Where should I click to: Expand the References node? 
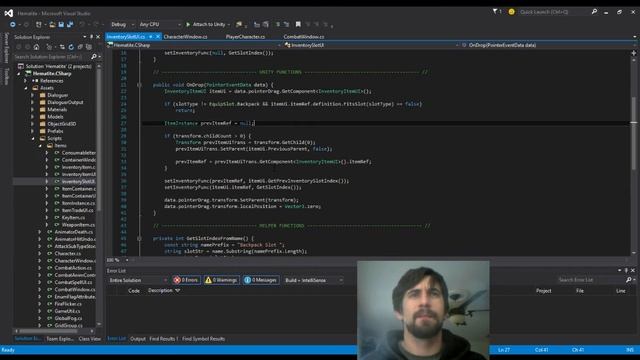[25, 81]
